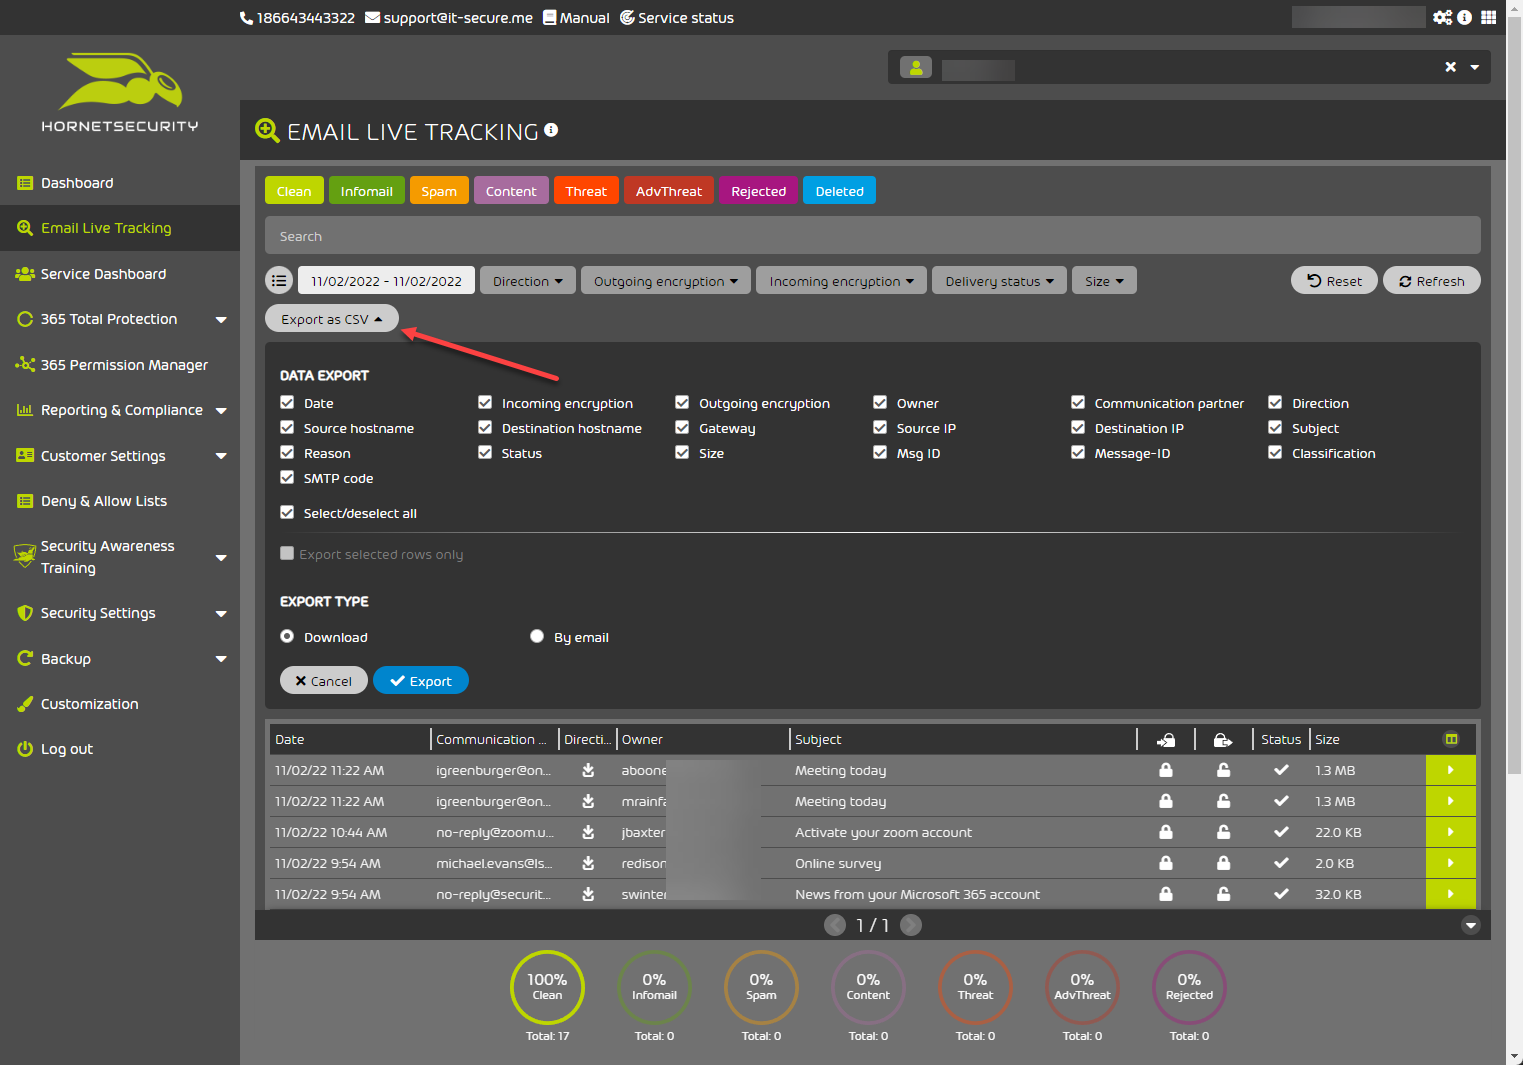The height and width of the screenshot is (1065, 1523).
Task: Toggle Select/deselect all checkbox
Action: tap(287, 512)
